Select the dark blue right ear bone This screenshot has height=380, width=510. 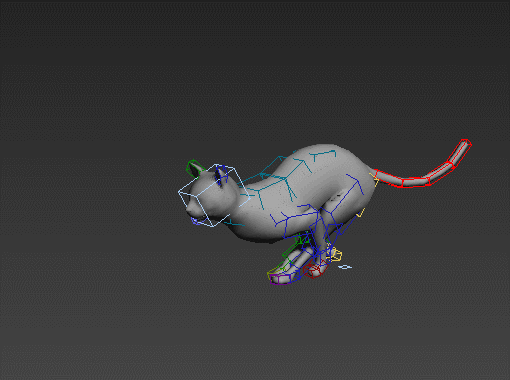221,175
